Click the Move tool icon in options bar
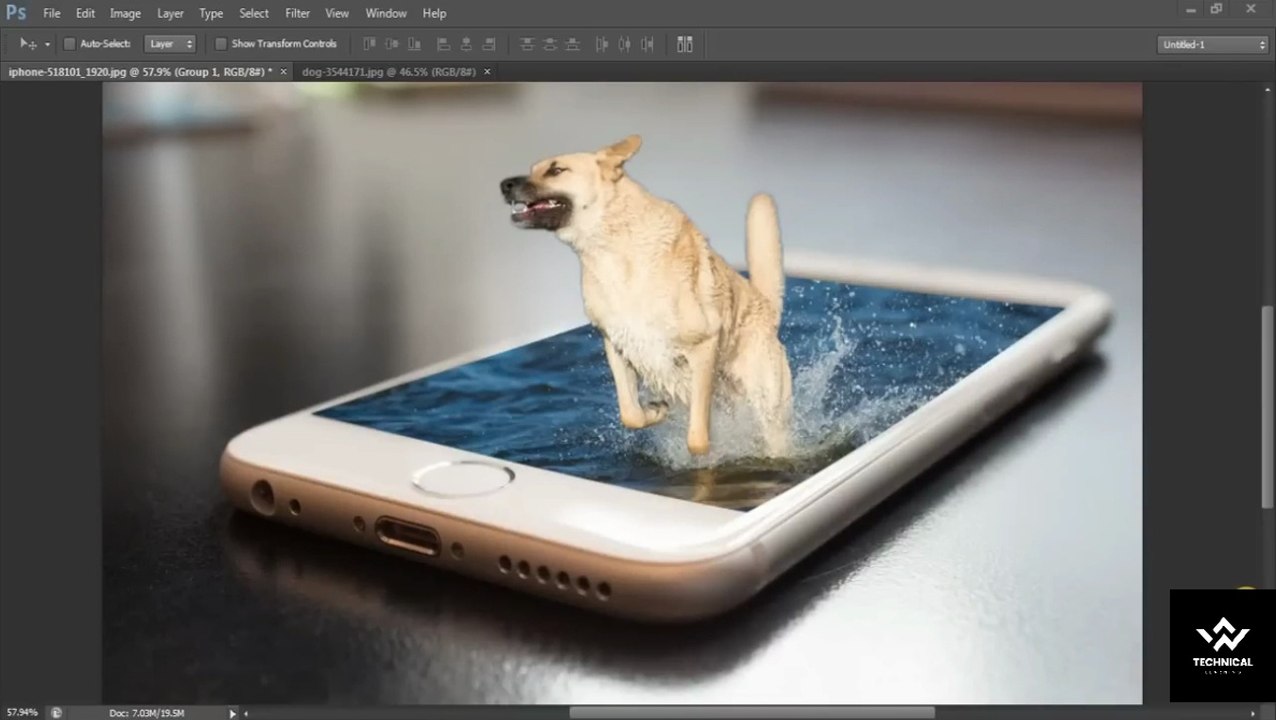The height and width of the screenshot is (720, 1276). 27,44
